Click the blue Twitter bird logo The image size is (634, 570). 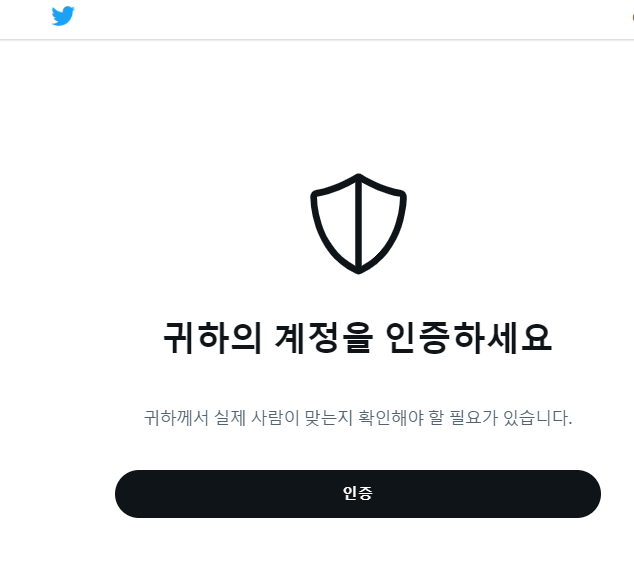coord(63,16)
